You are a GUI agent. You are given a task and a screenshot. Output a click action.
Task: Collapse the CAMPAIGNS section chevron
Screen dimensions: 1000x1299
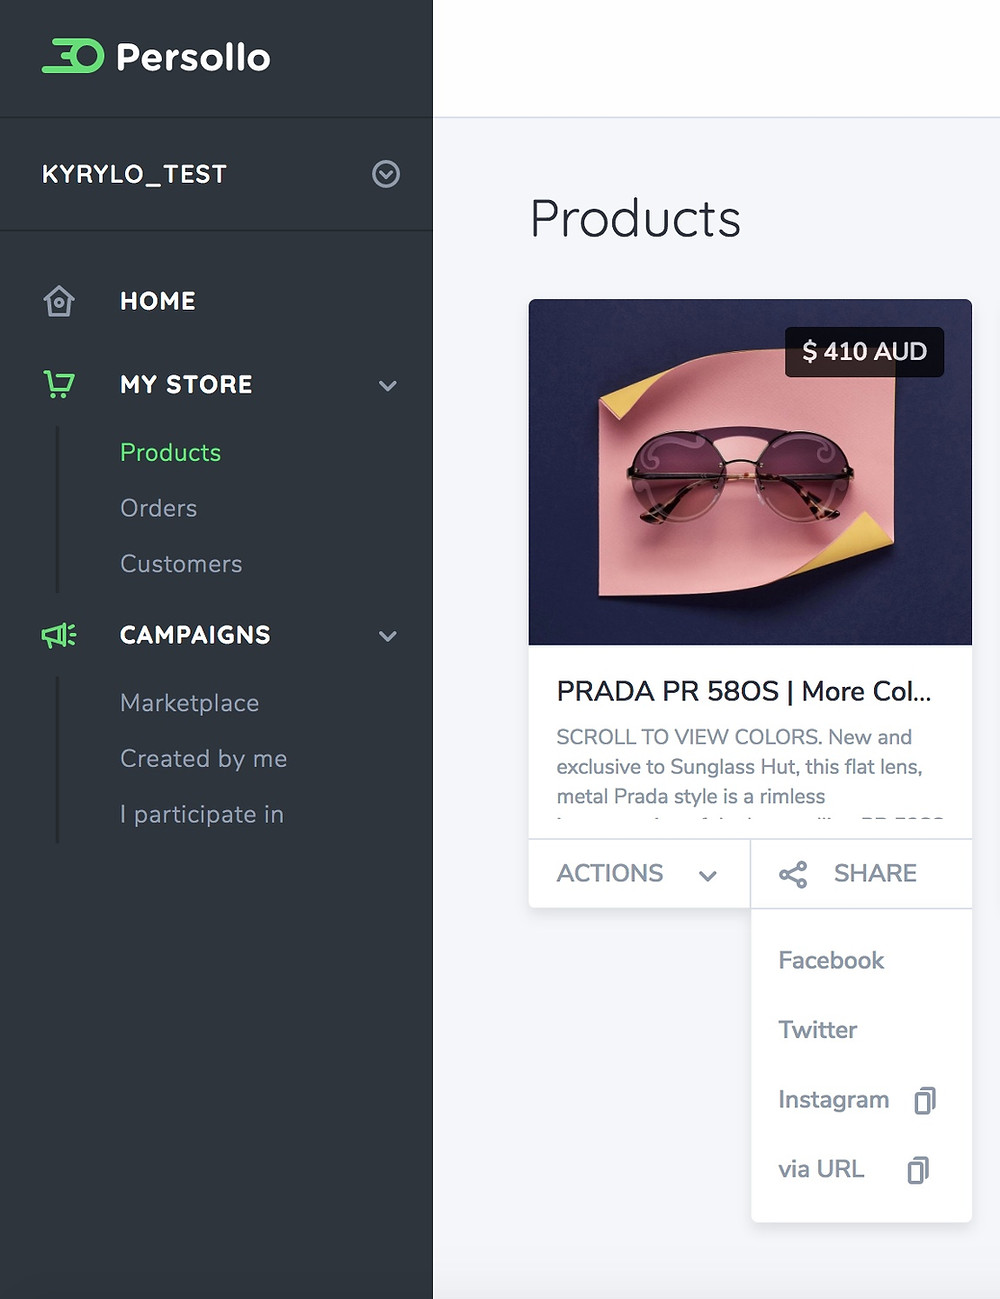click(x=388, y=636)
